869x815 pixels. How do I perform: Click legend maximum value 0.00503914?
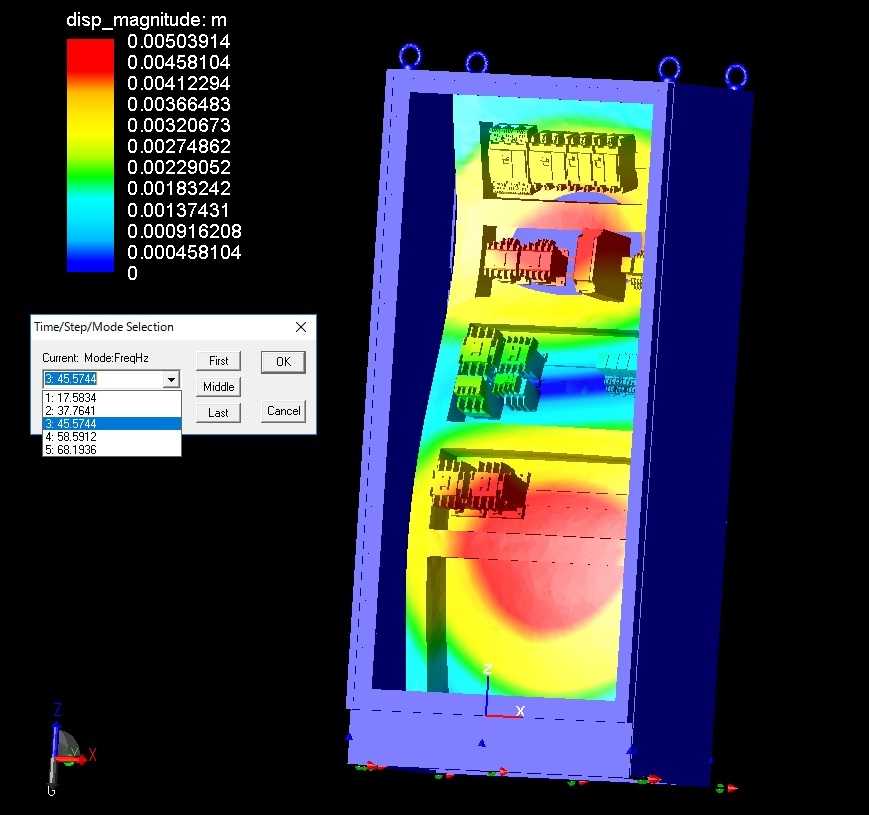coord(178,42)
